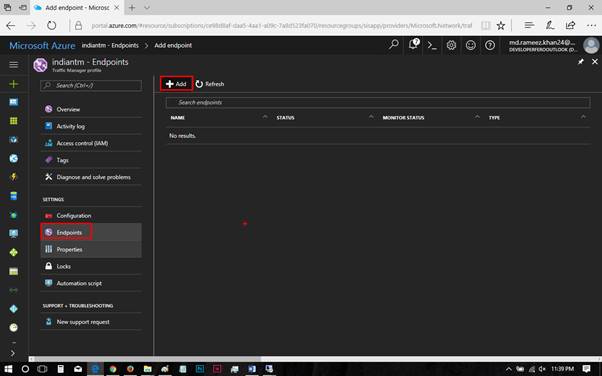602x376 pixels.
Task: Click Microsoft Azure home logo
Action: pos(42,46)
